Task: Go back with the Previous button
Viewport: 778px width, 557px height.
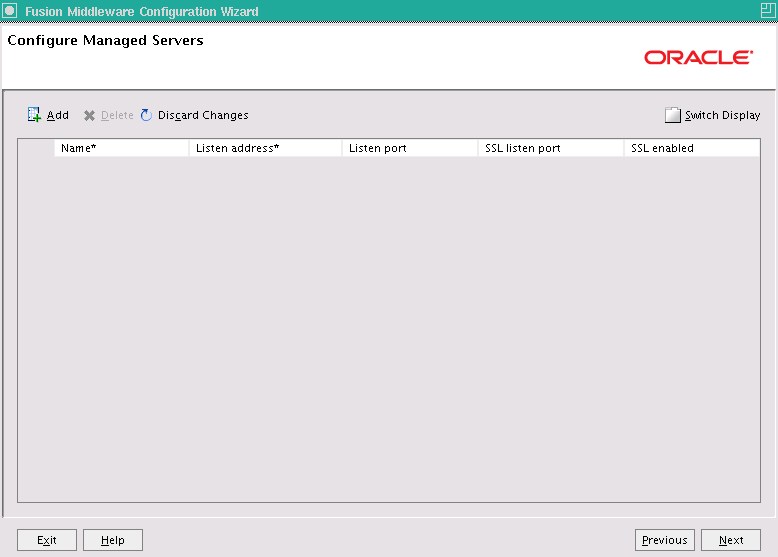Action: click(x=664, y=540)
